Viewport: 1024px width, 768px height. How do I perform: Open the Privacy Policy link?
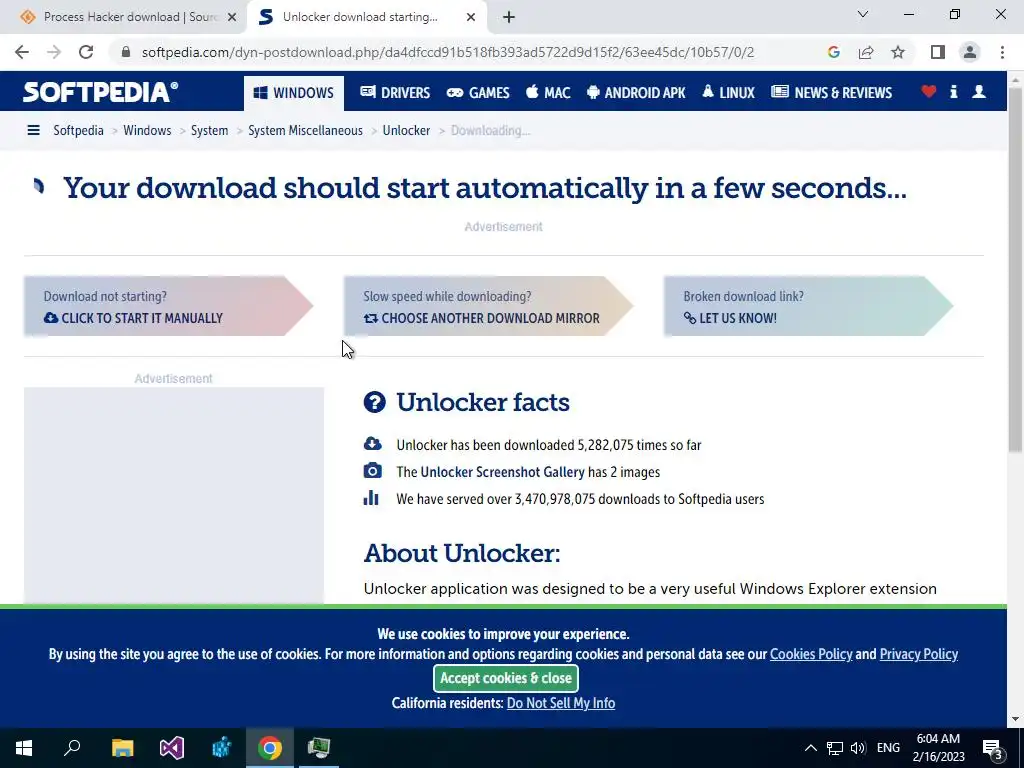pos(918,654)
